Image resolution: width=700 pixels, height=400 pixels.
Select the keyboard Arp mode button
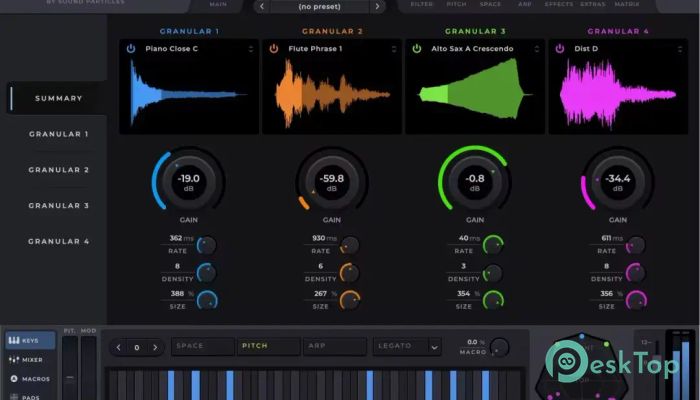[335, 346]
